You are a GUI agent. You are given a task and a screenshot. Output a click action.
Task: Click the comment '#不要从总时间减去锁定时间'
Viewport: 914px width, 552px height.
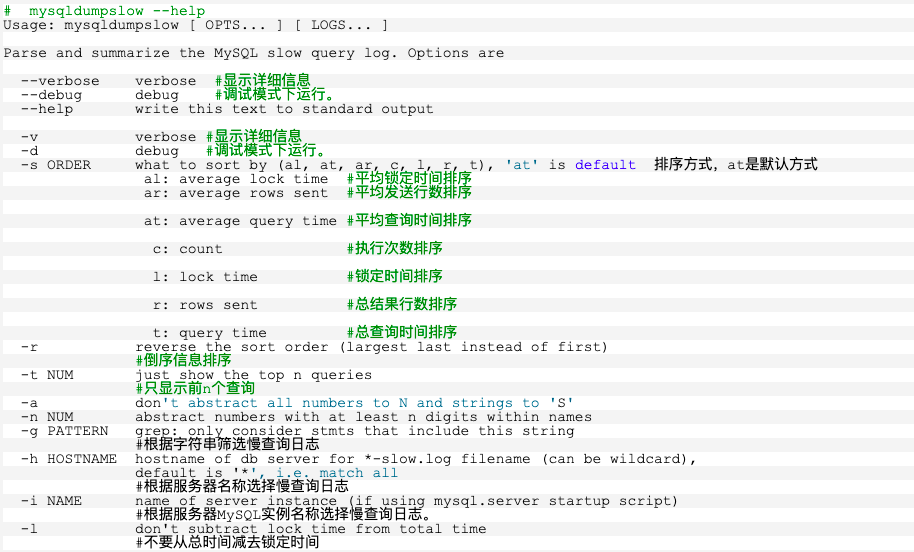[227, 542]
